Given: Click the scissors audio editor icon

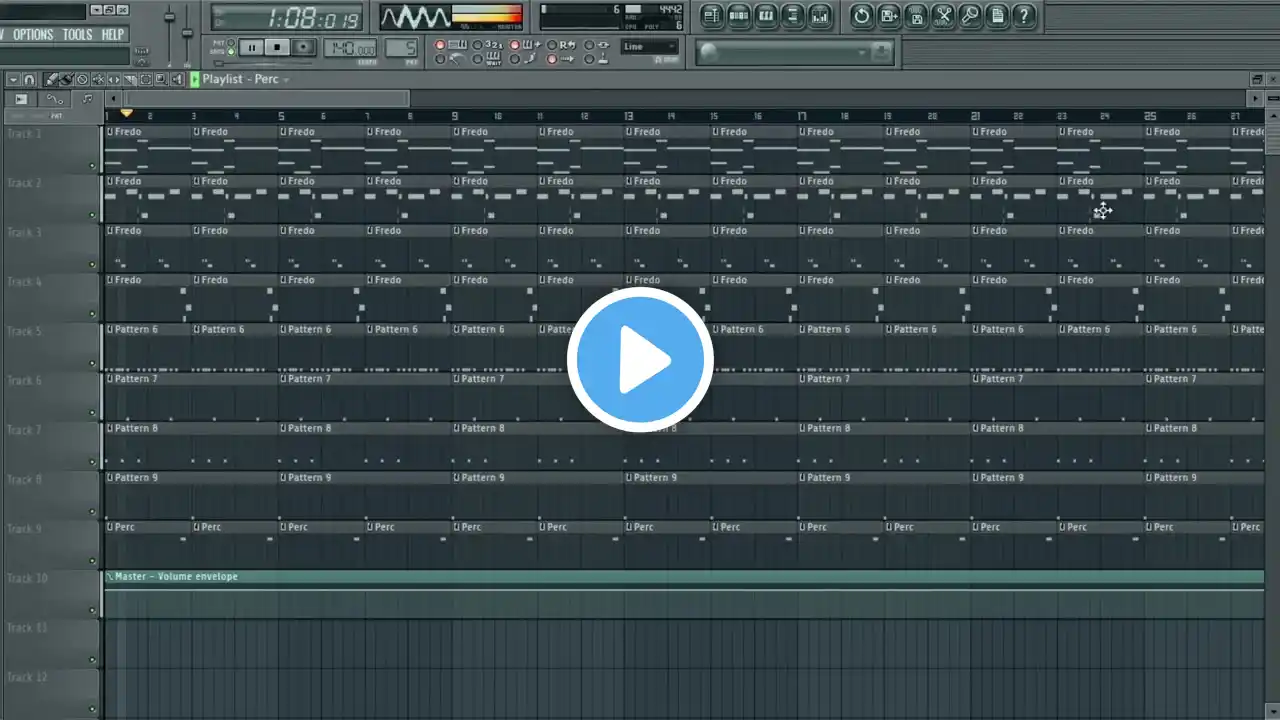Looking at the screenshot, I should tap(943, 15).
